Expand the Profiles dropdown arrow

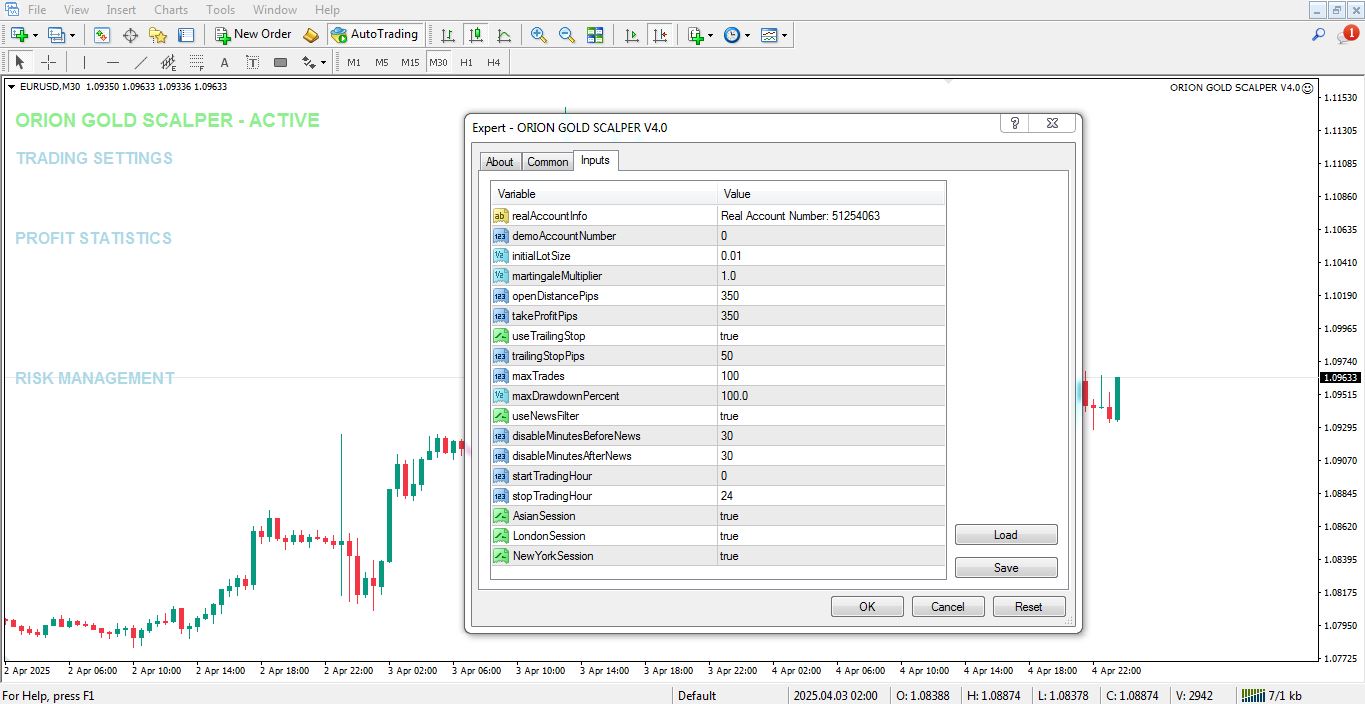73,35
